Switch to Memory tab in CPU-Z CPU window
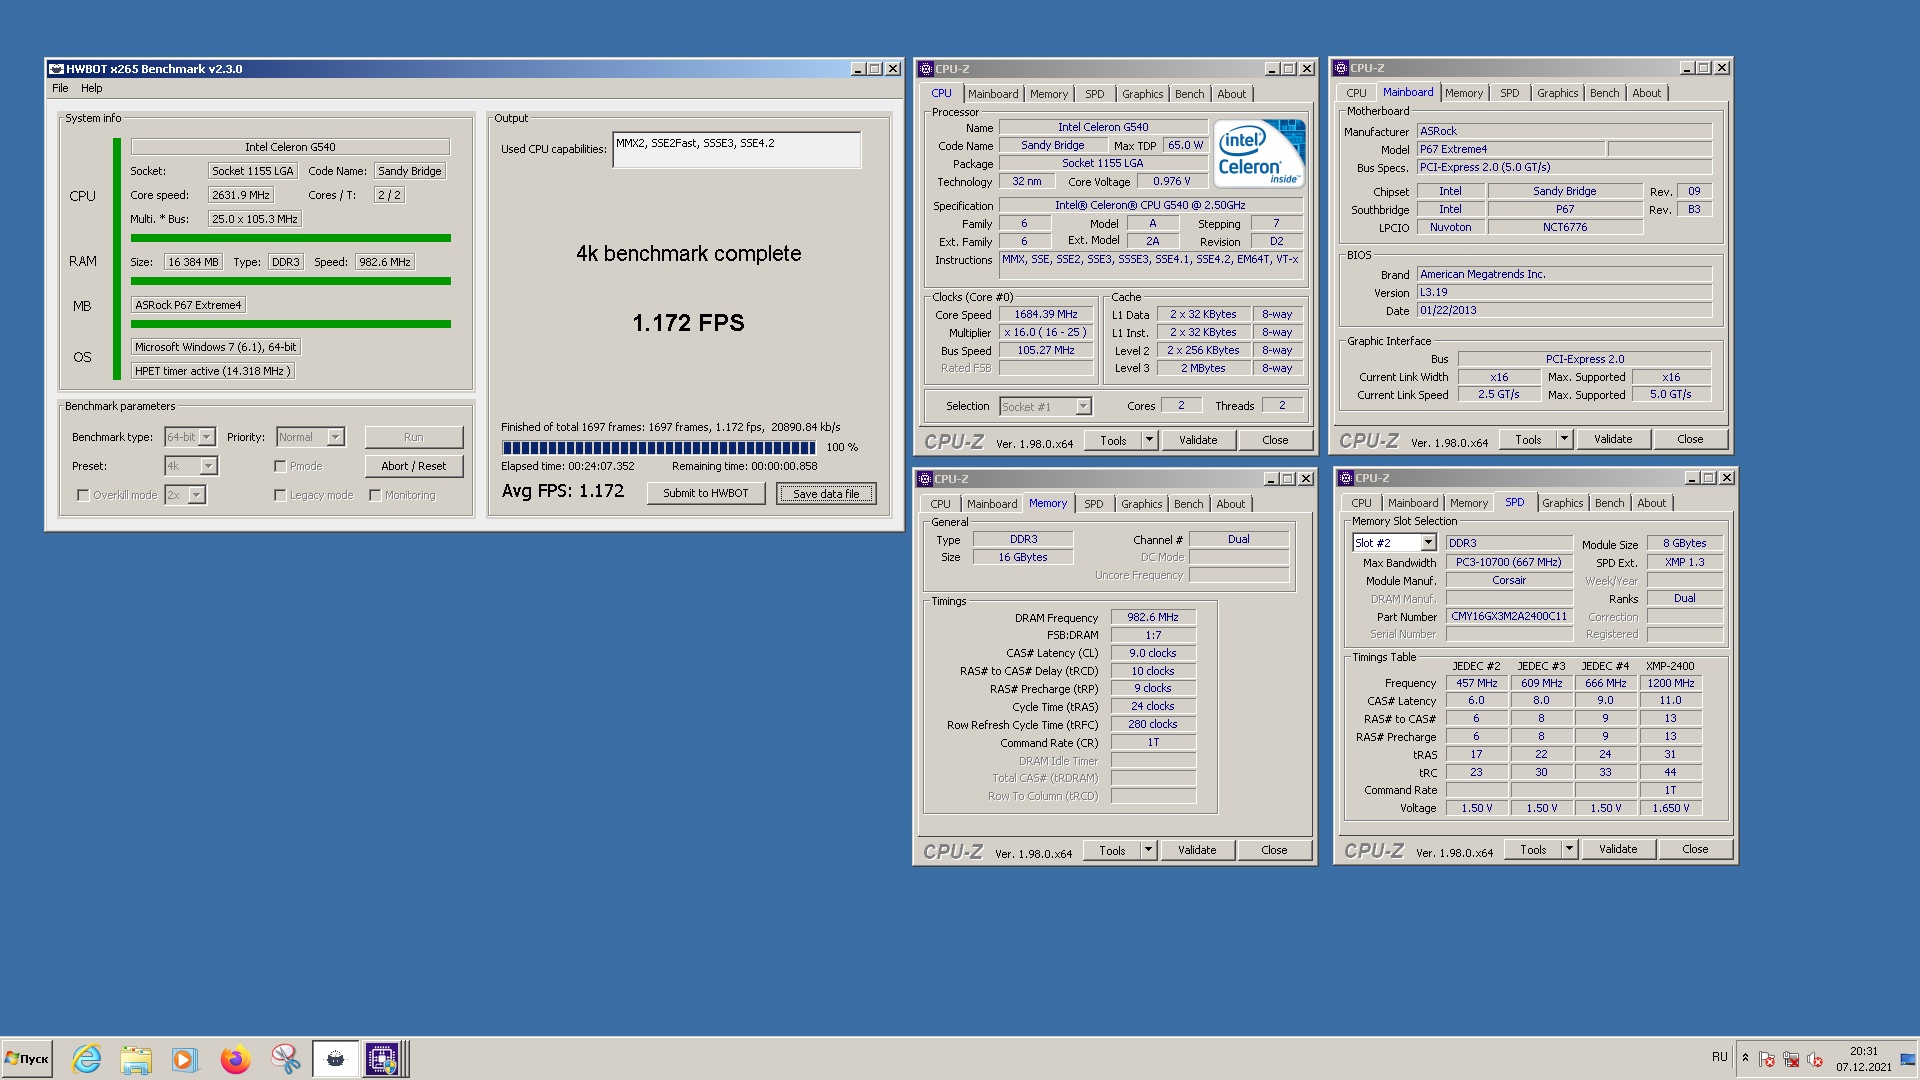Image resolution: width=1920 pixels, height=1080 pixels. click(1049, 94)
